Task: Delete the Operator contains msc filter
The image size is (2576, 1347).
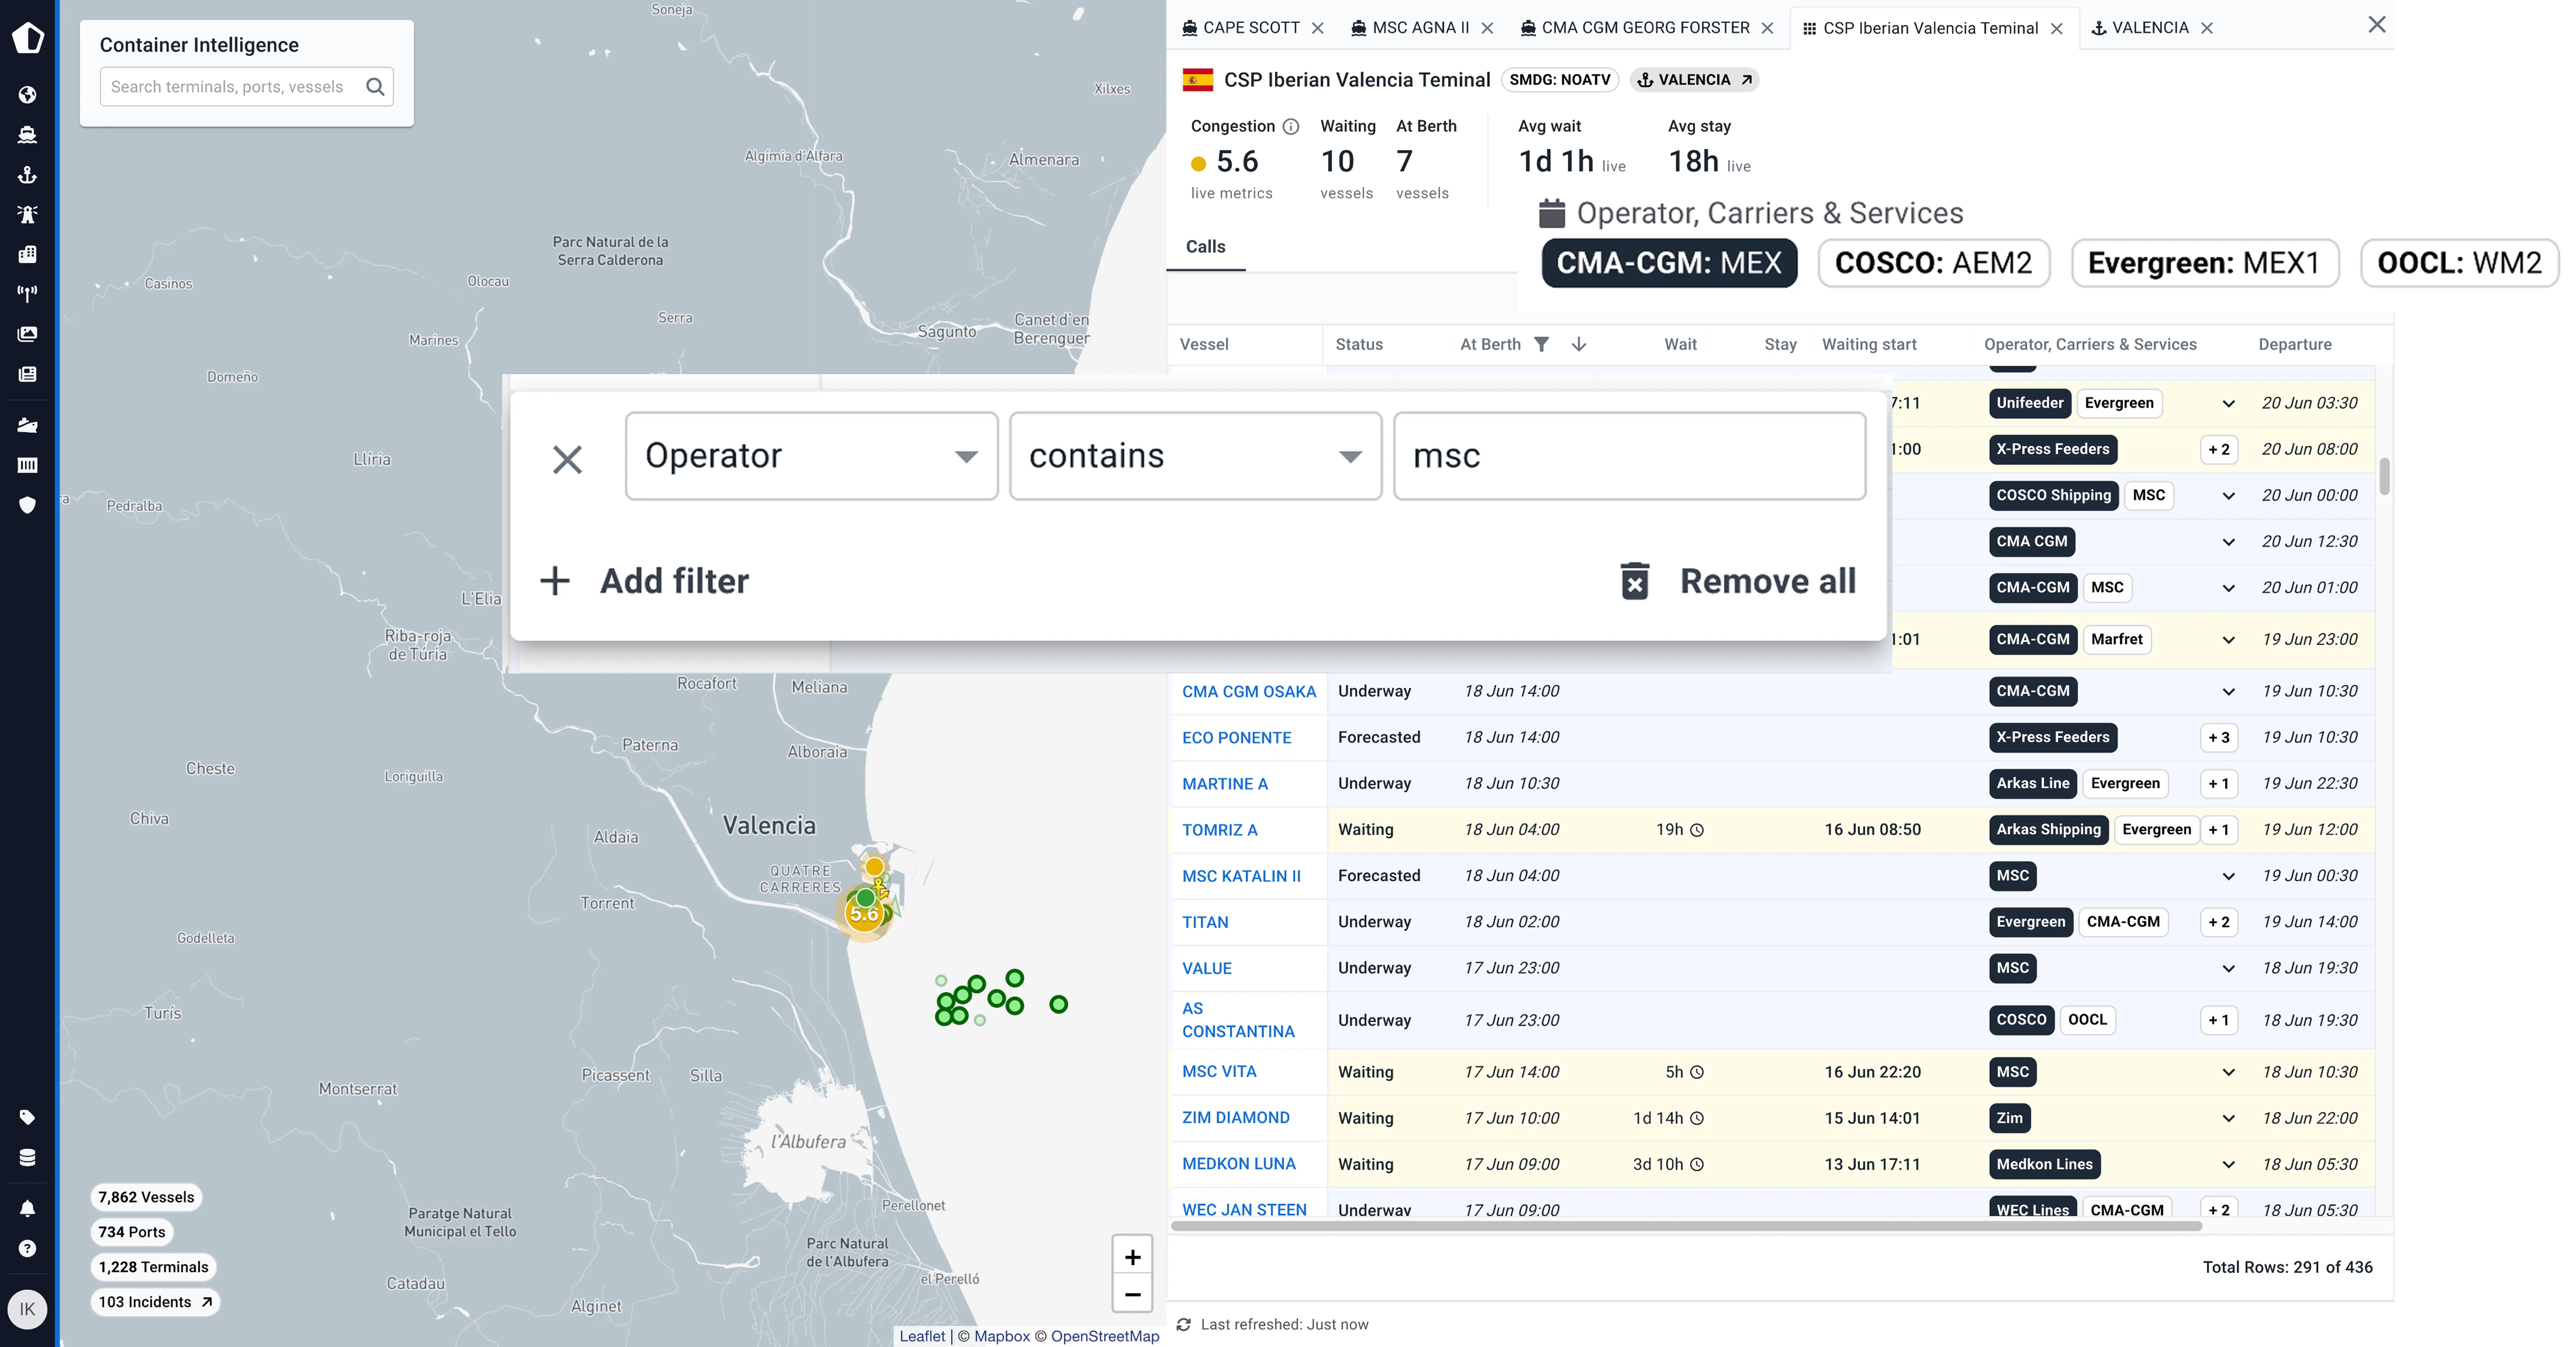Action: click(567, 460)
